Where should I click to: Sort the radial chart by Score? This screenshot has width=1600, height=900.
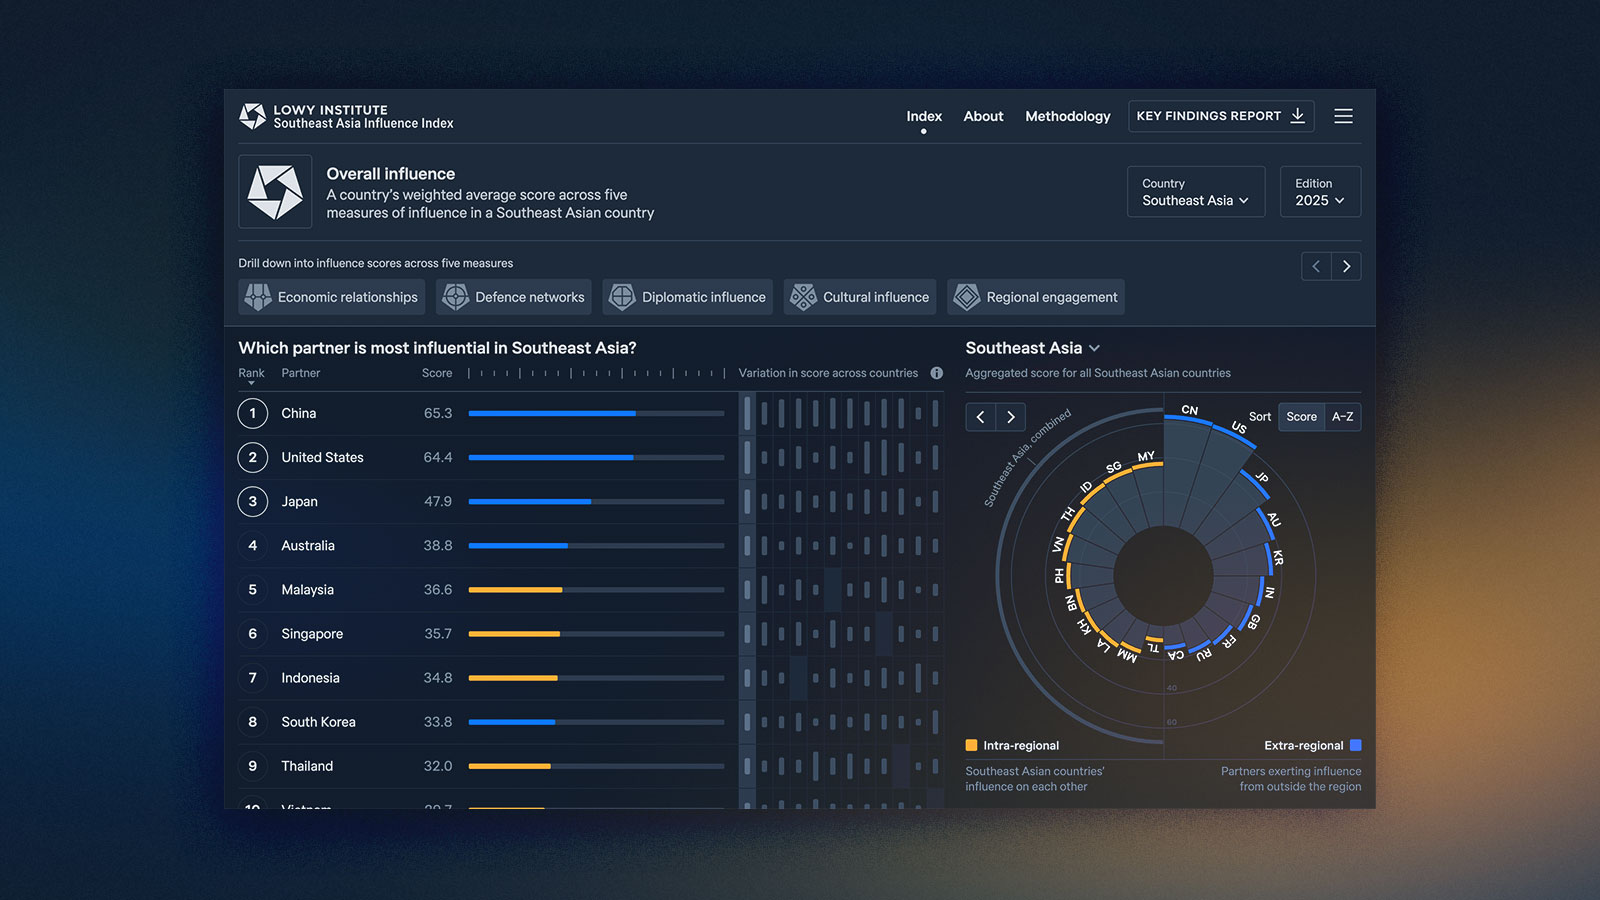click(1301, 417)
